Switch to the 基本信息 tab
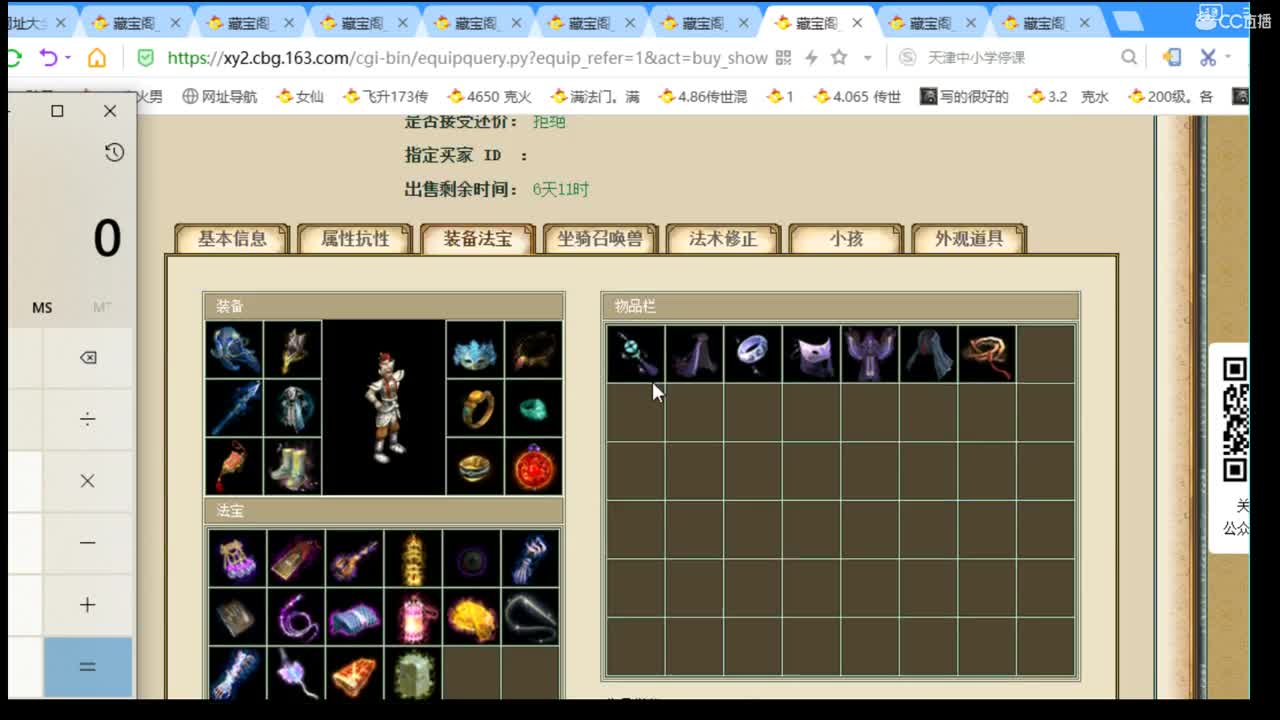The height and width of the screenshot is (720, 1280). point(232,239)
